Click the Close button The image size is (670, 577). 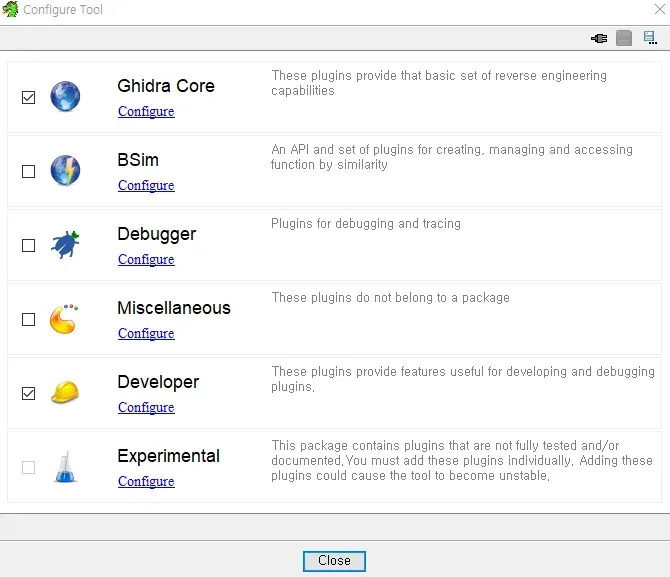coord(334,561)
